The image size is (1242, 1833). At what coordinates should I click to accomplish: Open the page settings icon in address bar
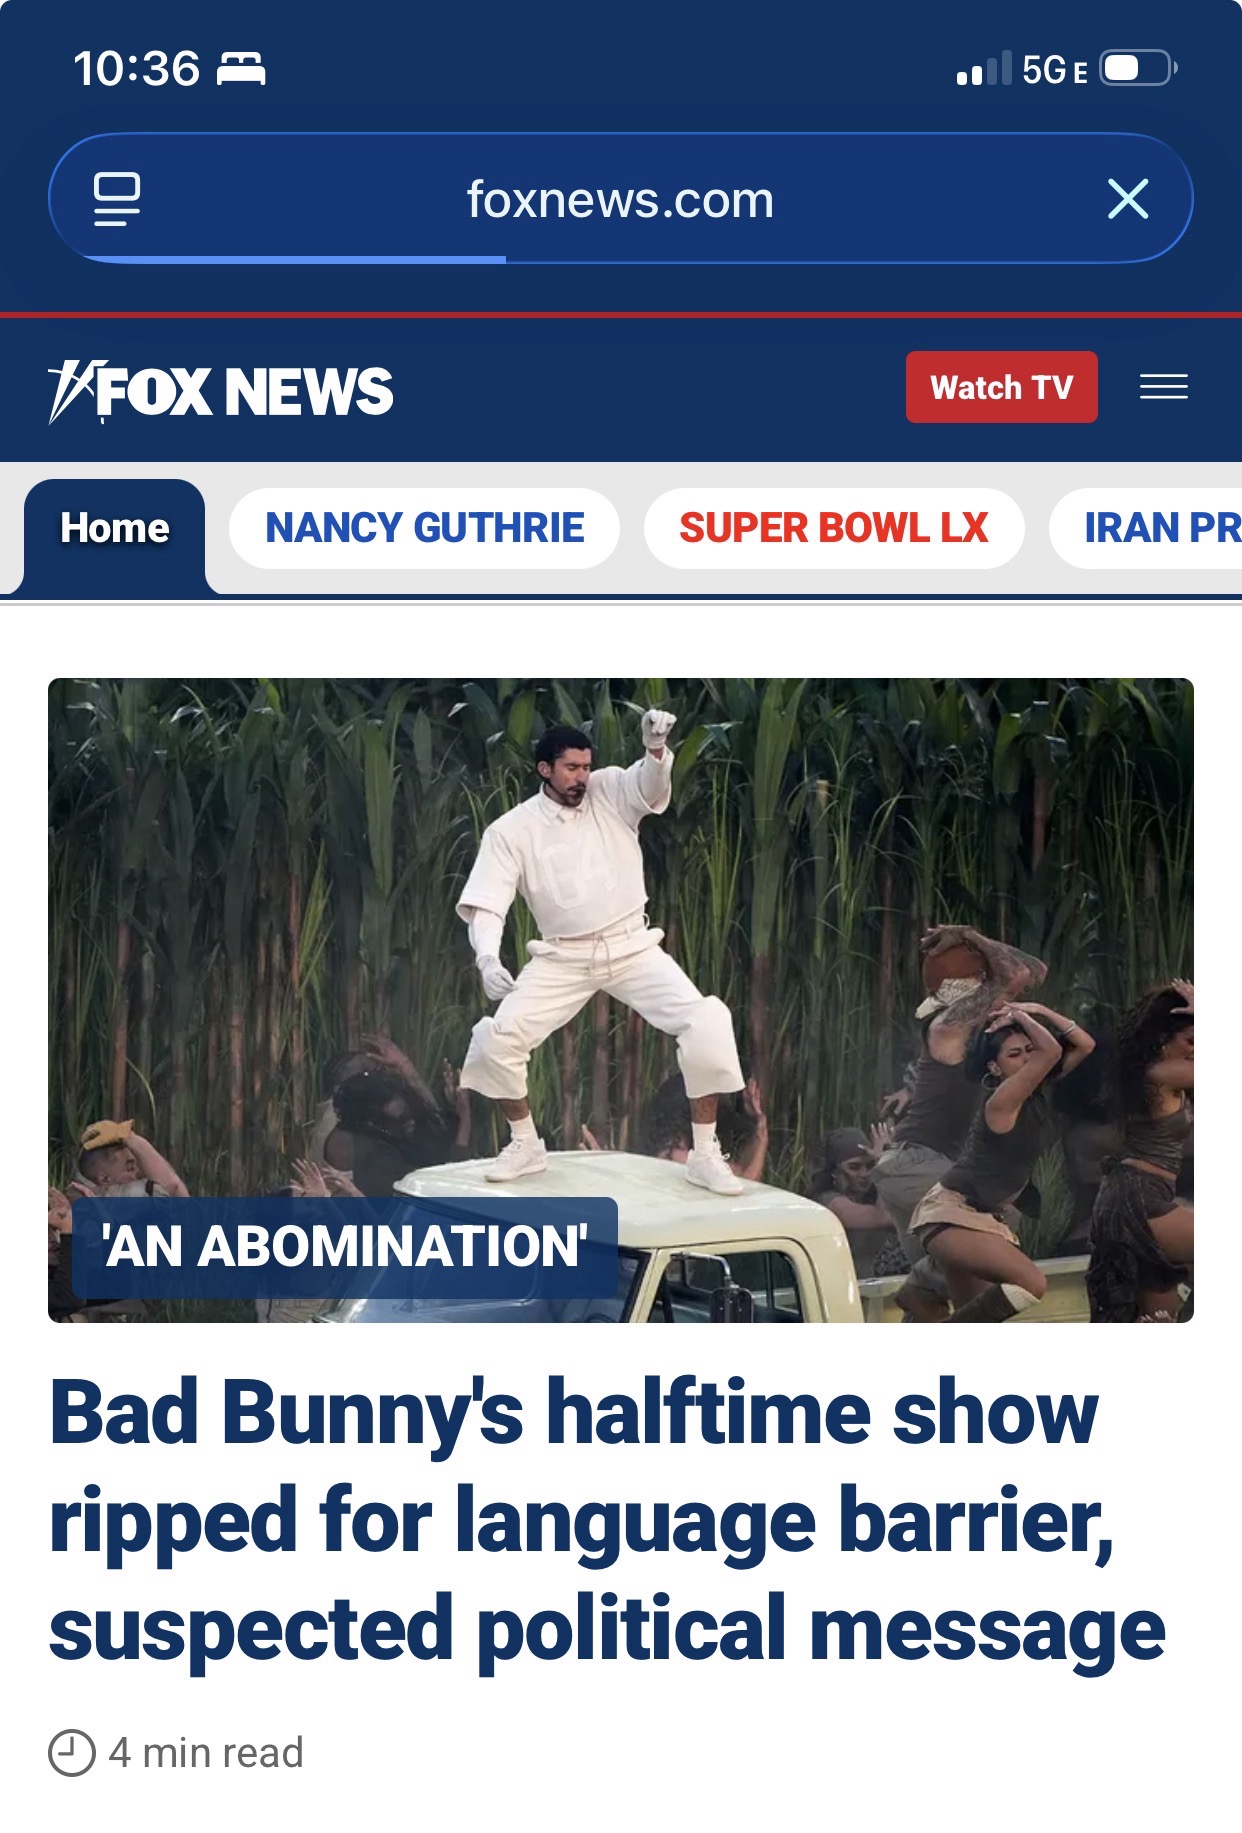(117, 199)
